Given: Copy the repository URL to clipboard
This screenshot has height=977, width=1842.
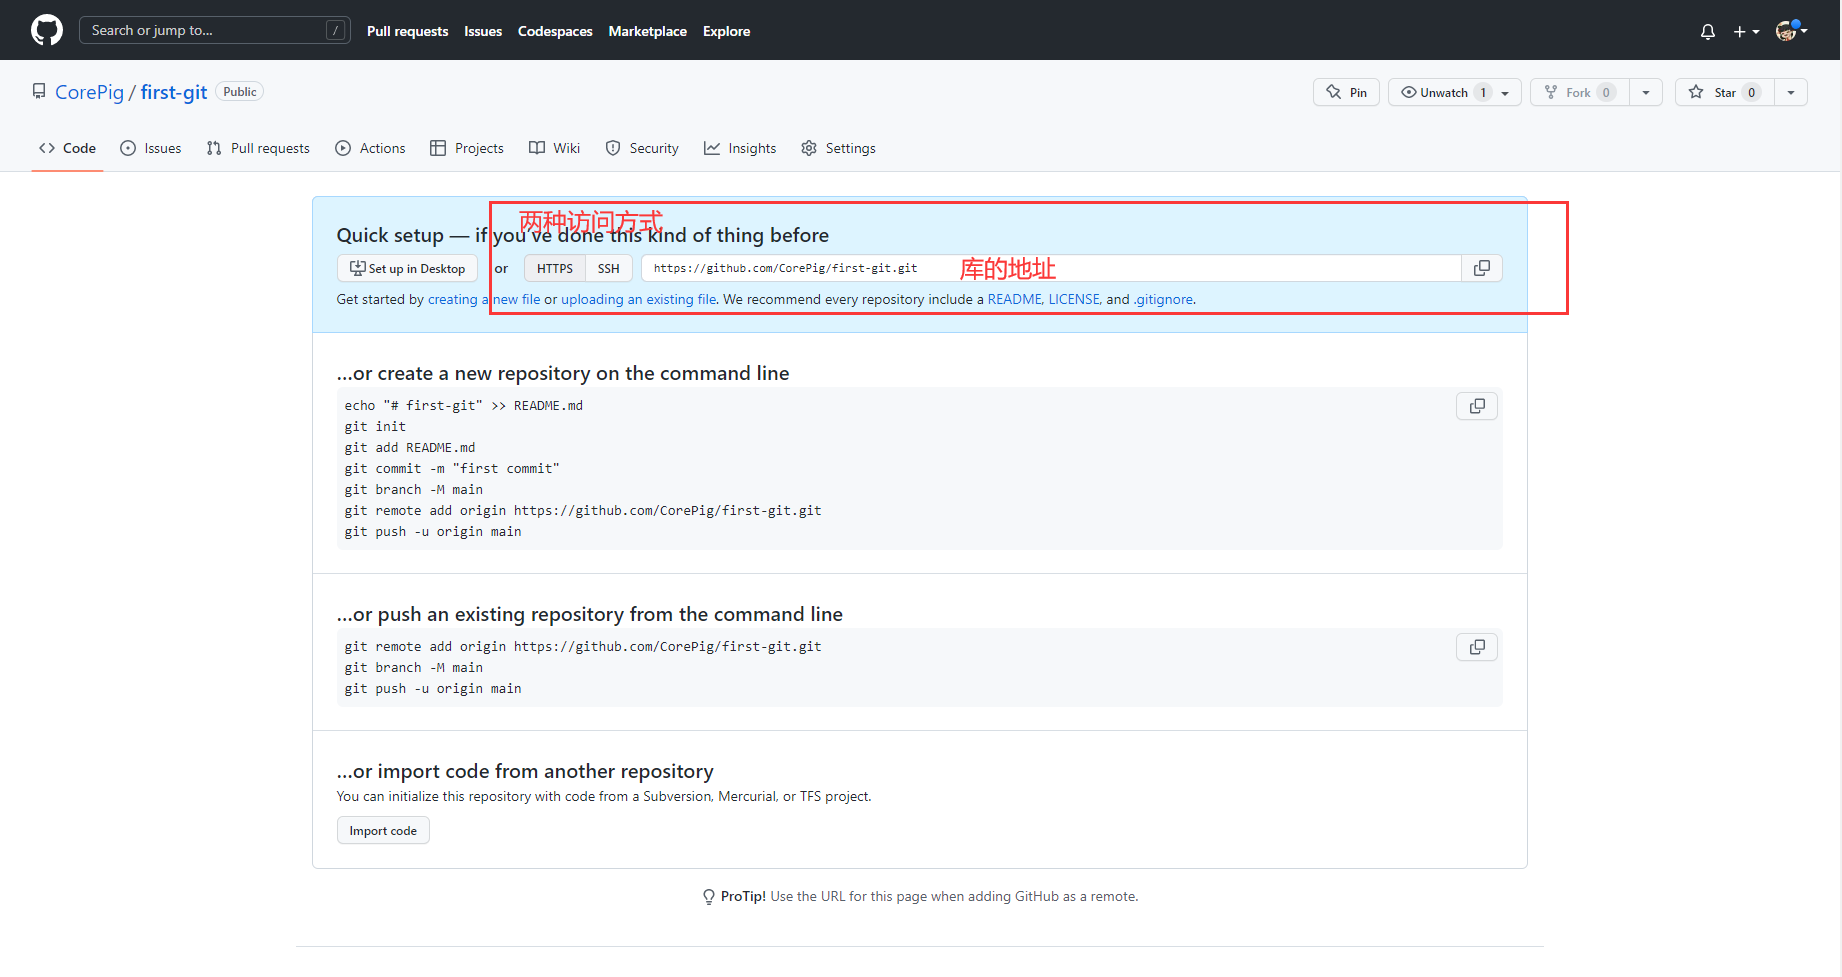Looking at the screenshot, I should tap(1482, 268).
